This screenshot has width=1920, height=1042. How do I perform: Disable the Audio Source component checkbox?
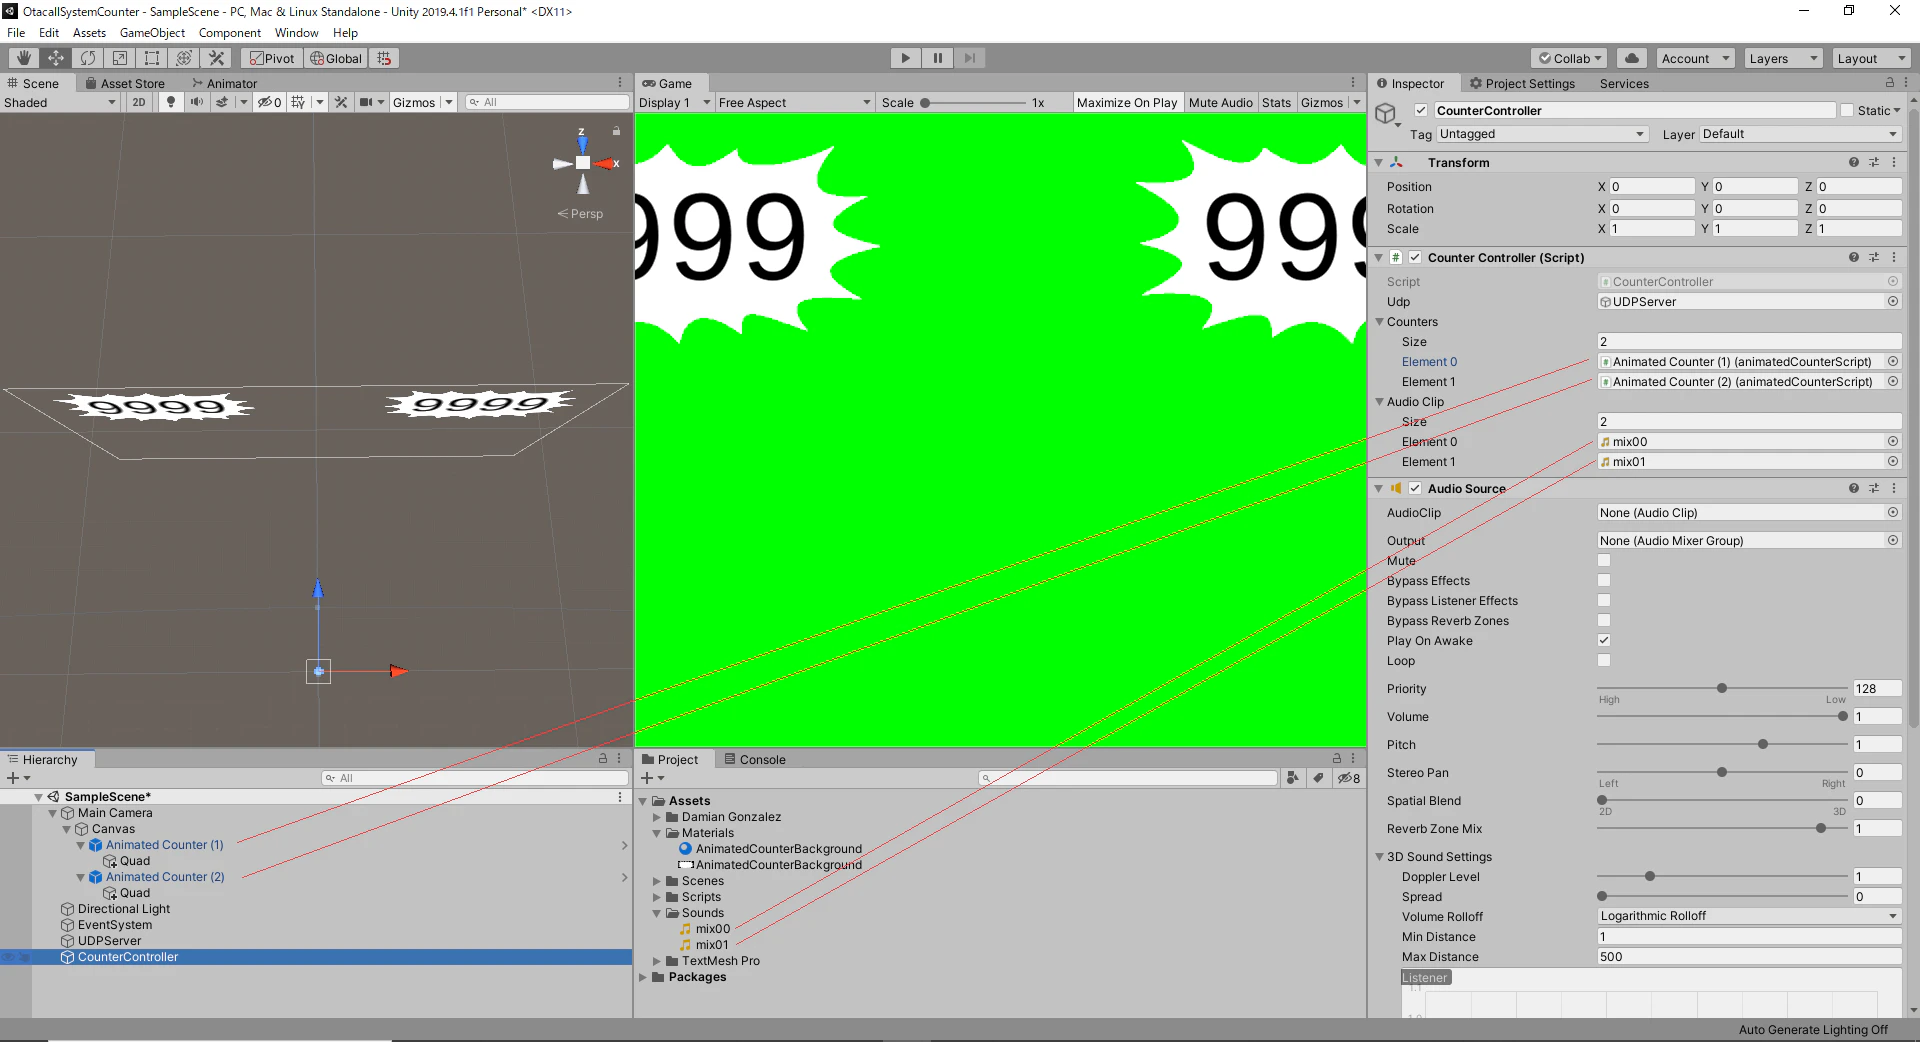pyautogui.click(x=1415, y=488)
